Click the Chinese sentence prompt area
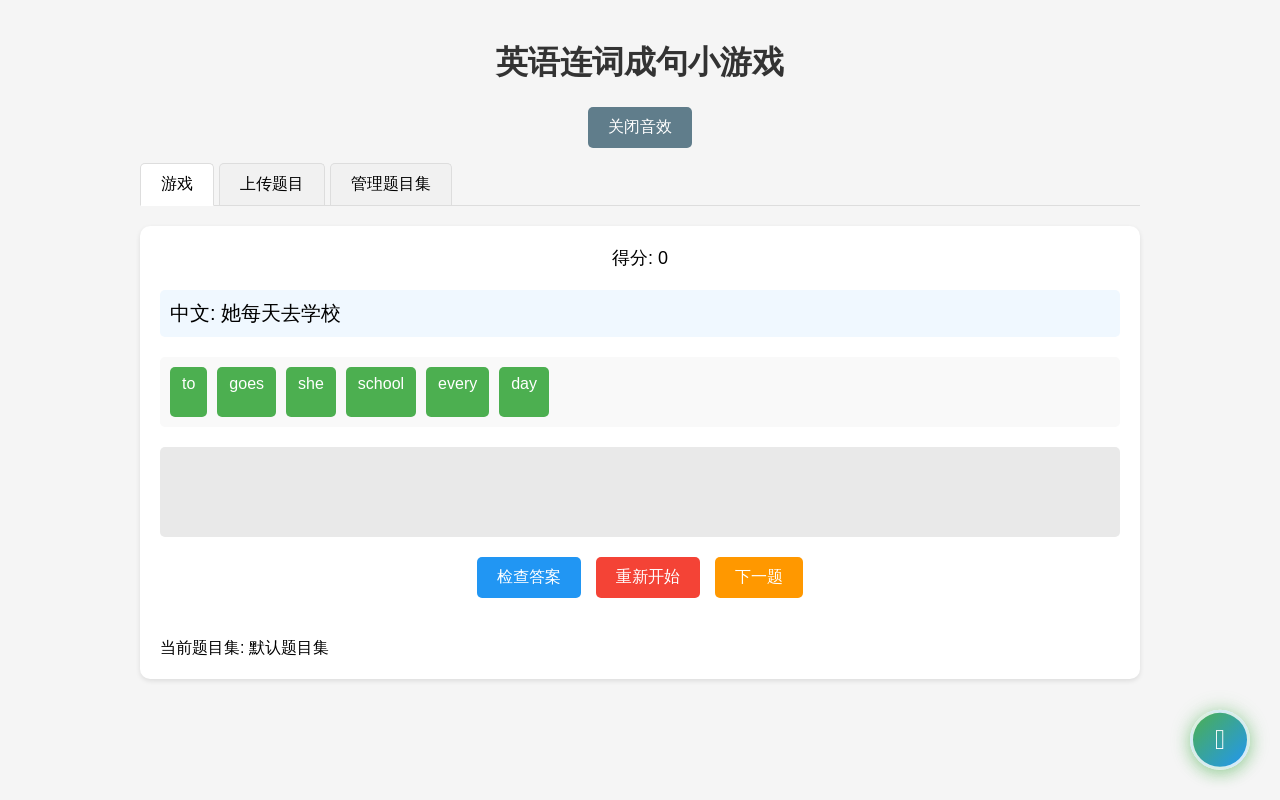 [x=640, y=313]
